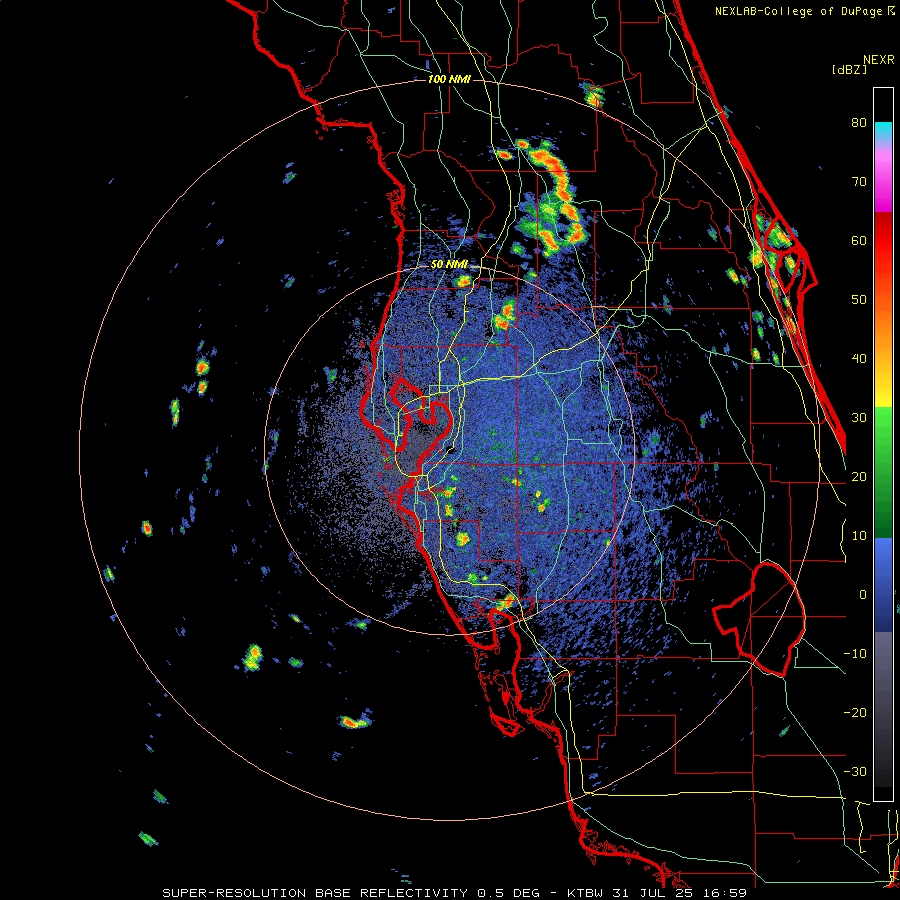Click the 0 value on the dBZ scale
The image size is (900, 900).
pyautogui.click(x=863, y=595)
